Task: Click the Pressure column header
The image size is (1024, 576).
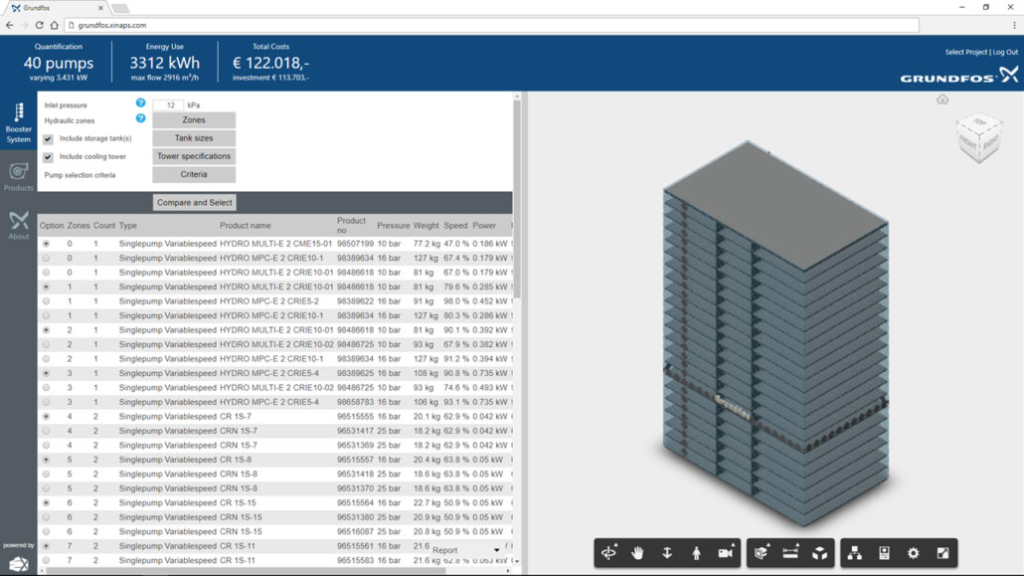Action: pyautogui.click(x=393, y=225)
